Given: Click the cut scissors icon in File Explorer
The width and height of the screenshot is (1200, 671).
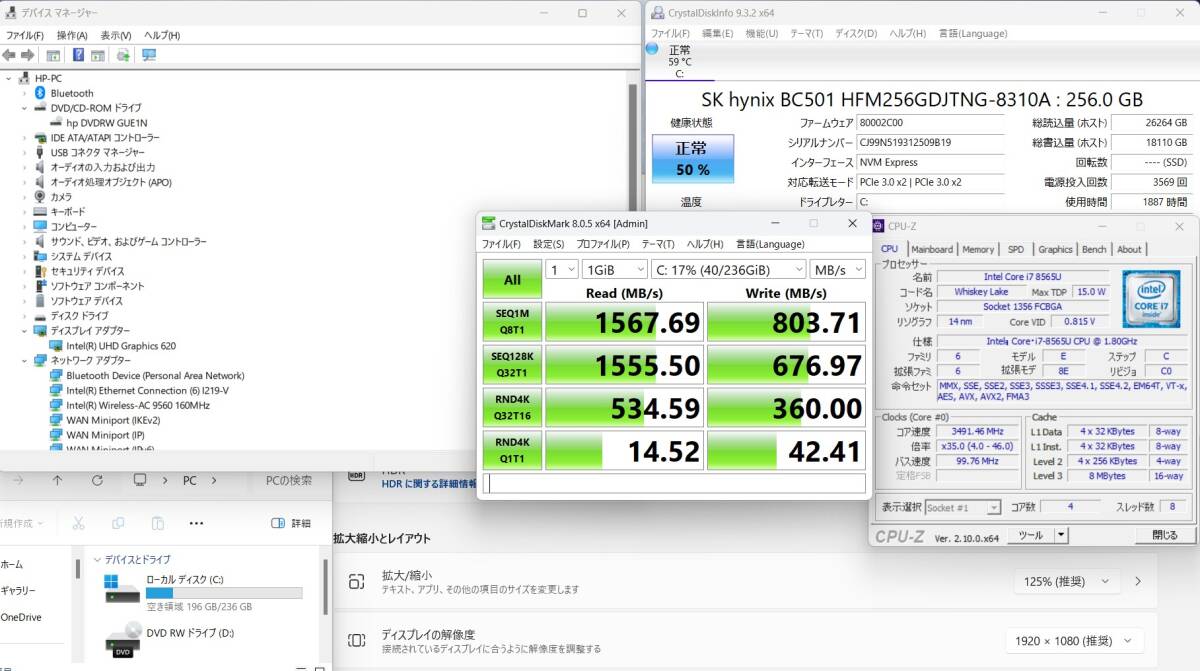Looking at the screenshot, I should [x=79, y=523].
